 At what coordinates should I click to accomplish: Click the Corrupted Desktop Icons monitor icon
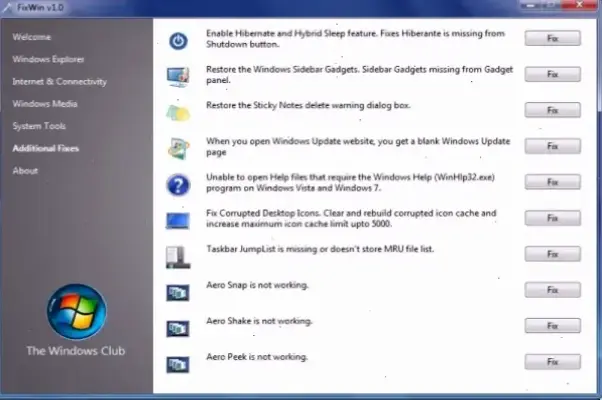178,221
